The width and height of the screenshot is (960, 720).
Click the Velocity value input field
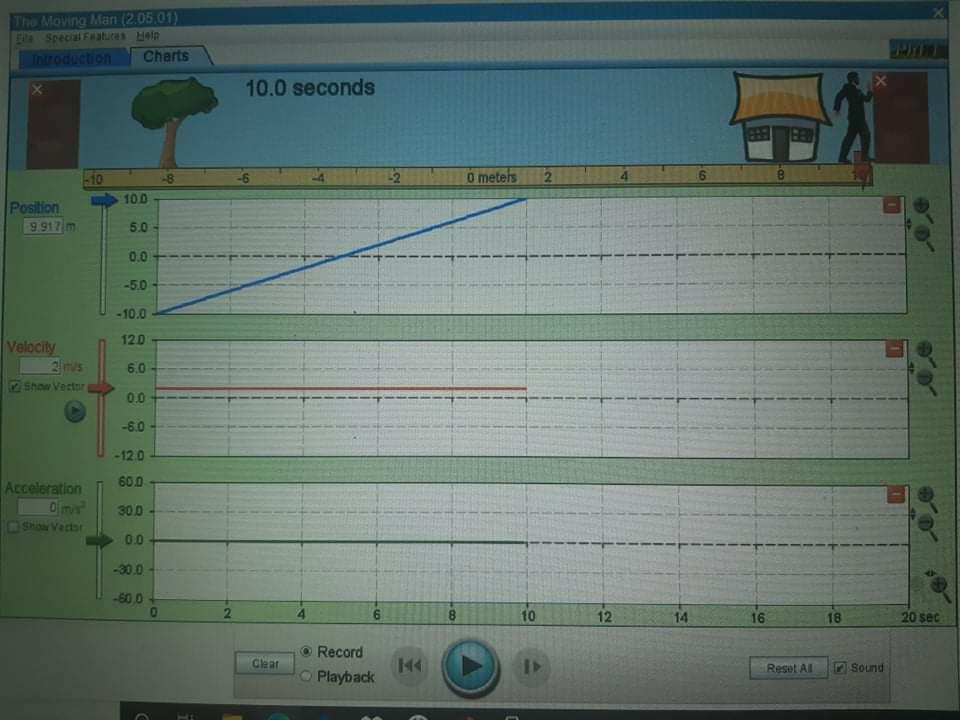tap(40, 366)
